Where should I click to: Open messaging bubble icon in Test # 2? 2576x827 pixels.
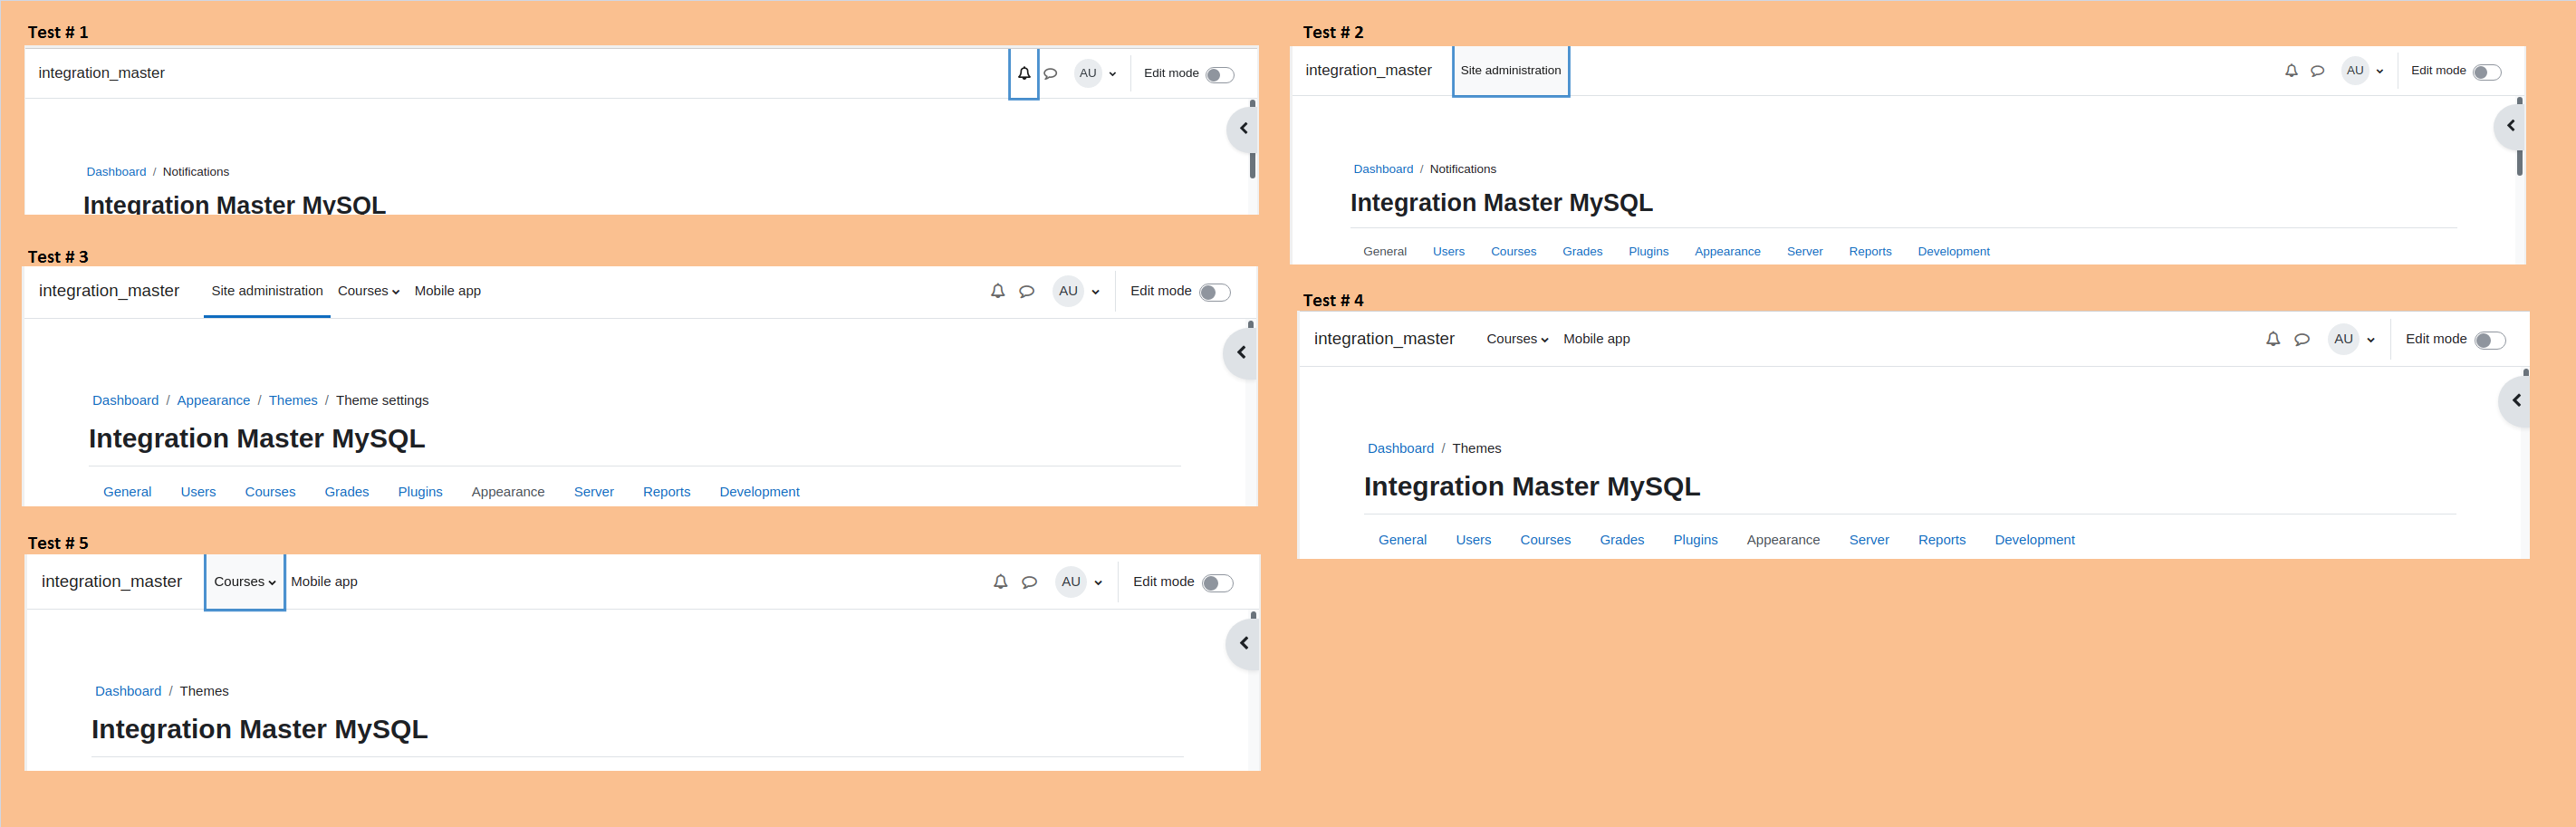(x=2317, y=71)
